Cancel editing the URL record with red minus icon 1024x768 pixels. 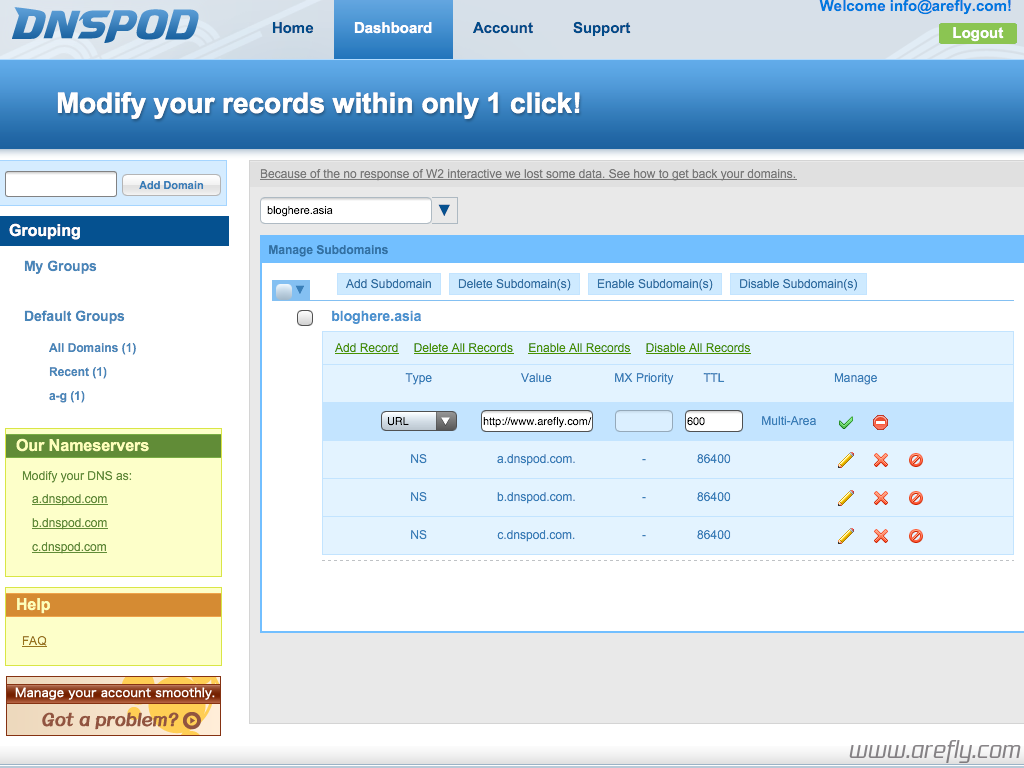pos(880,423)
